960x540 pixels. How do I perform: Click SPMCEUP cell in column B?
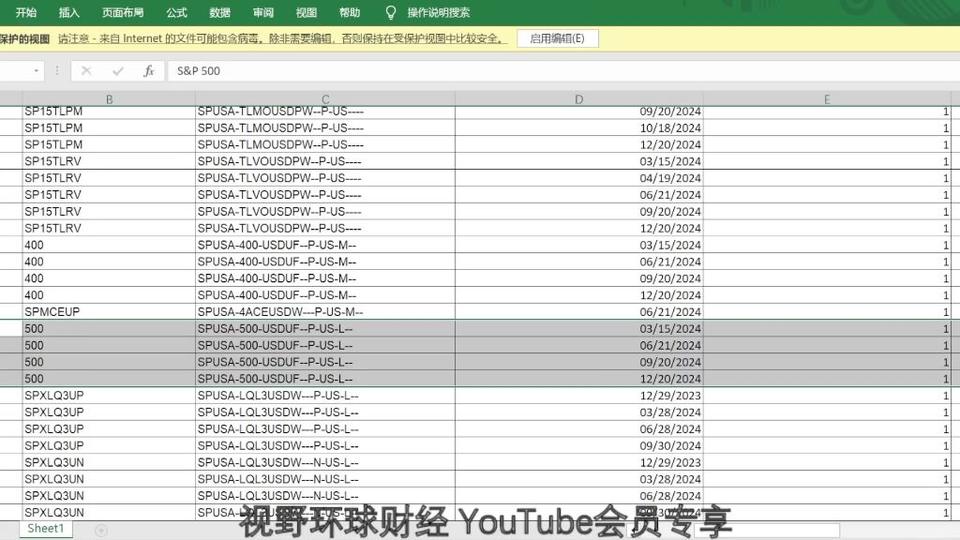[x=109, y=312]
